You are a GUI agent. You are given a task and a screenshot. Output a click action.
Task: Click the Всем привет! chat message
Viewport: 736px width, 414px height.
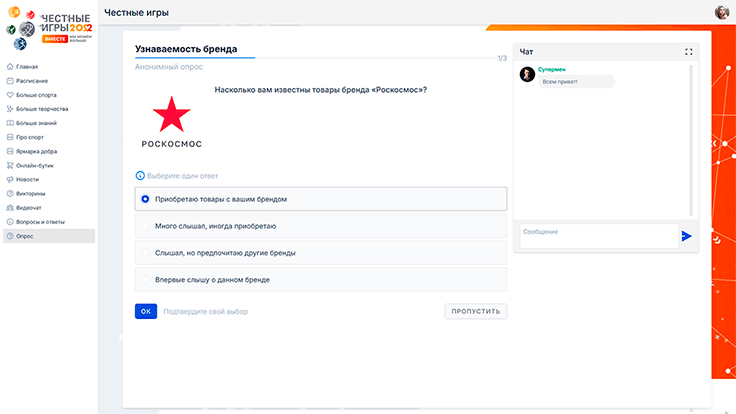pos(576,82)
